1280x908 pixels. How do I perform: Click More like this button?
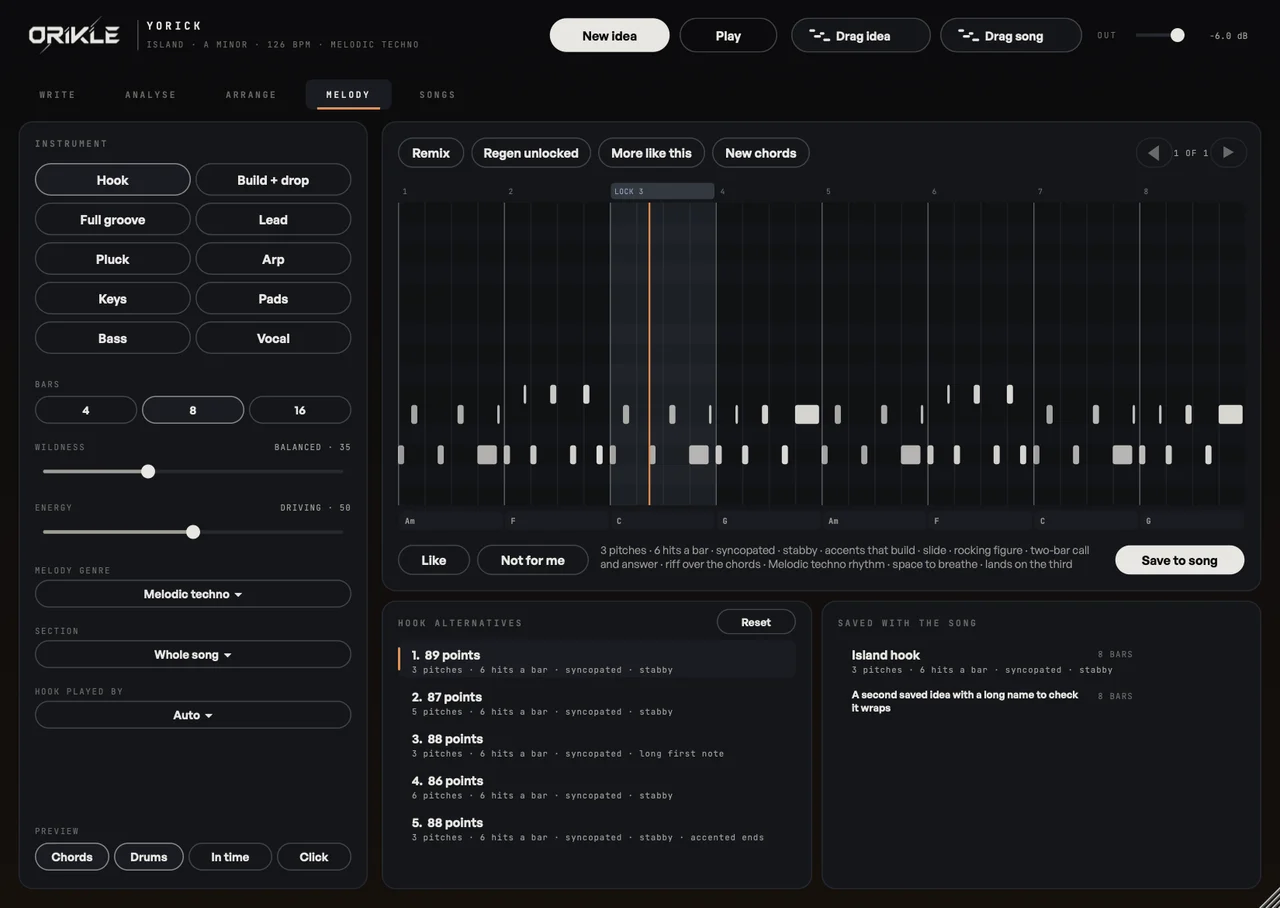(x=652, y=153)
